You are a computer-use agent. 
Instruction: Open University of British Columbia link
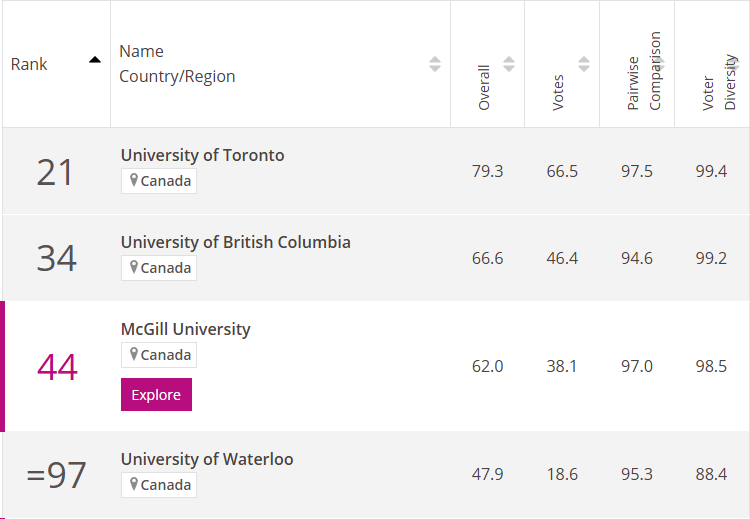pyautogui.click(x=235, y=243)
